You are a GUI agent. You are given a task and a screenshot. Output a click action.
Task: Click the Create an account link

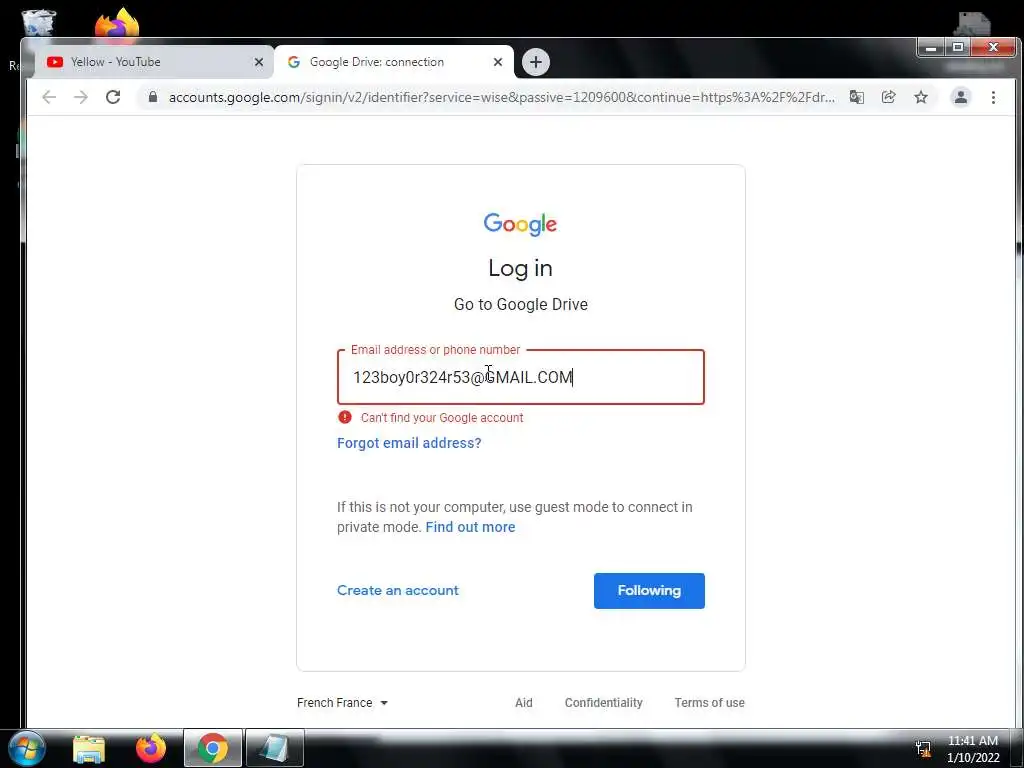click(x=398, y=590)
